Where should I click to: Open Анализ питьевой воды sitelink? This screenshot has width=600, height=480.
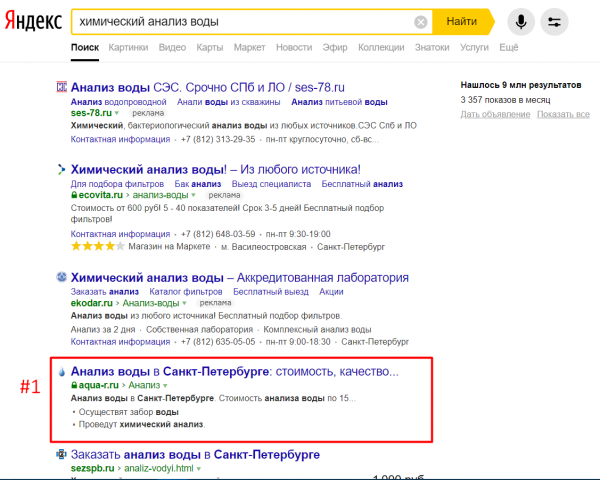coord(339,102)
